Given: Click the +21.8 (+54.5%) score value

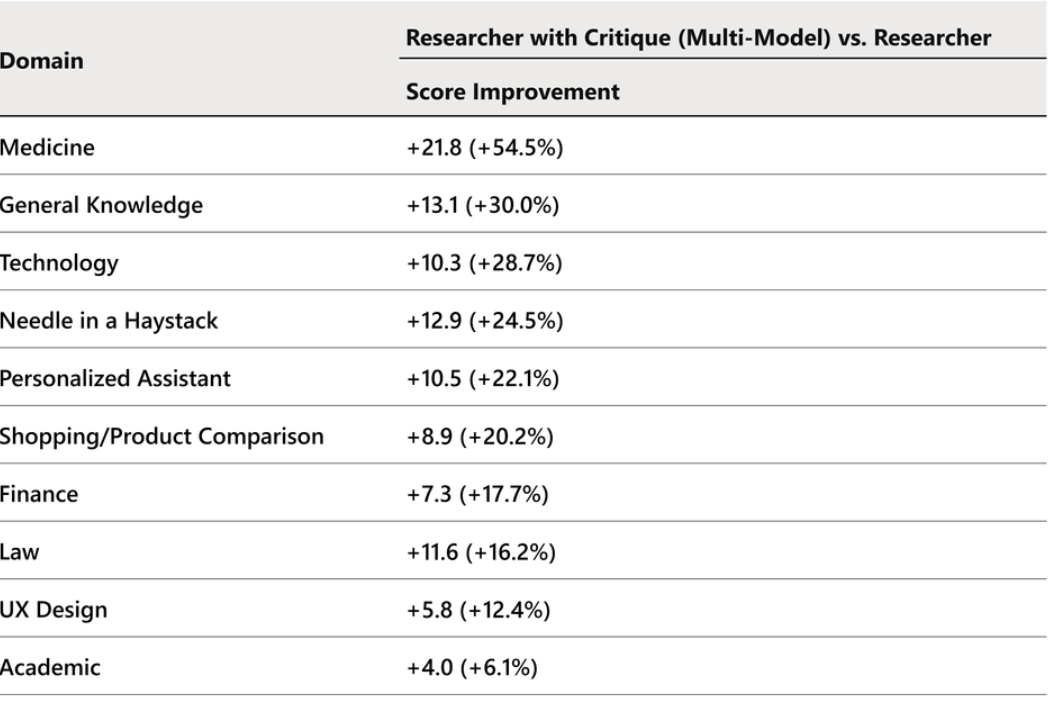Looking at the screenshot, I should click(485, 148).
